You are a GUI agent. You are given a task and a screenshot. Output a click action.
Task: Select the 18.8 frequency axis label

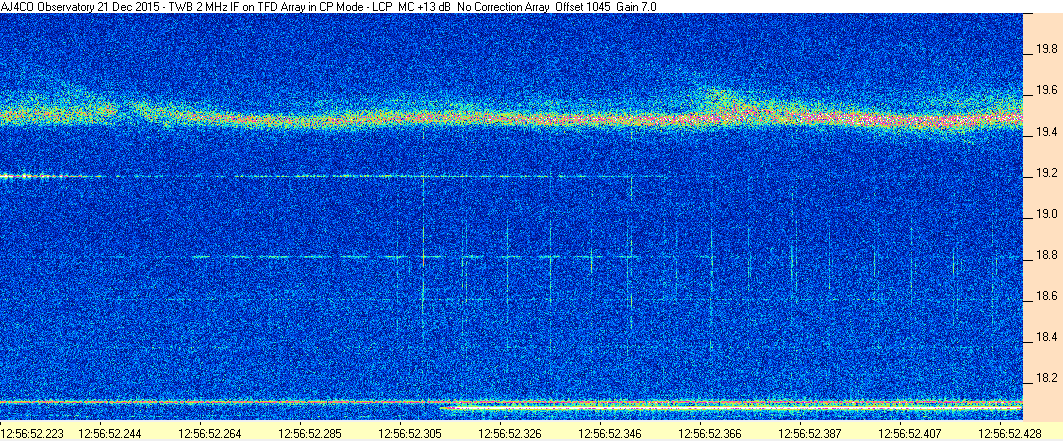(1045, 255)
